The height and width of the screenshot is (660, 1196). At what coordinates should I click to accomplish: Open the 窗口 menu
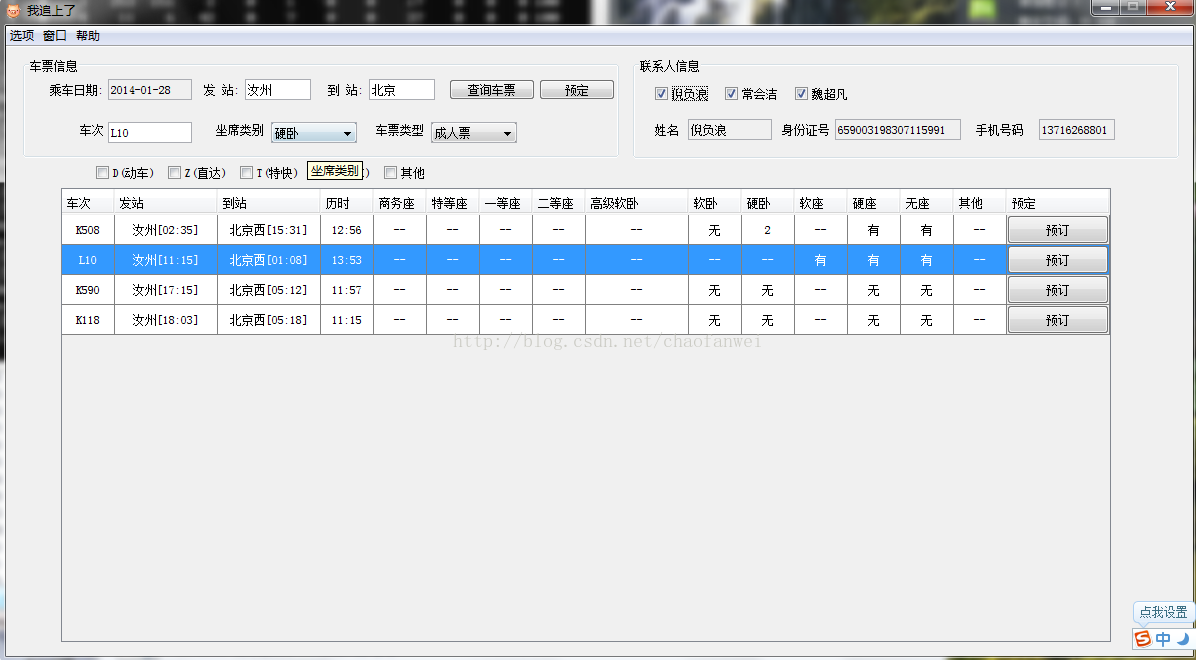[55, 36]
